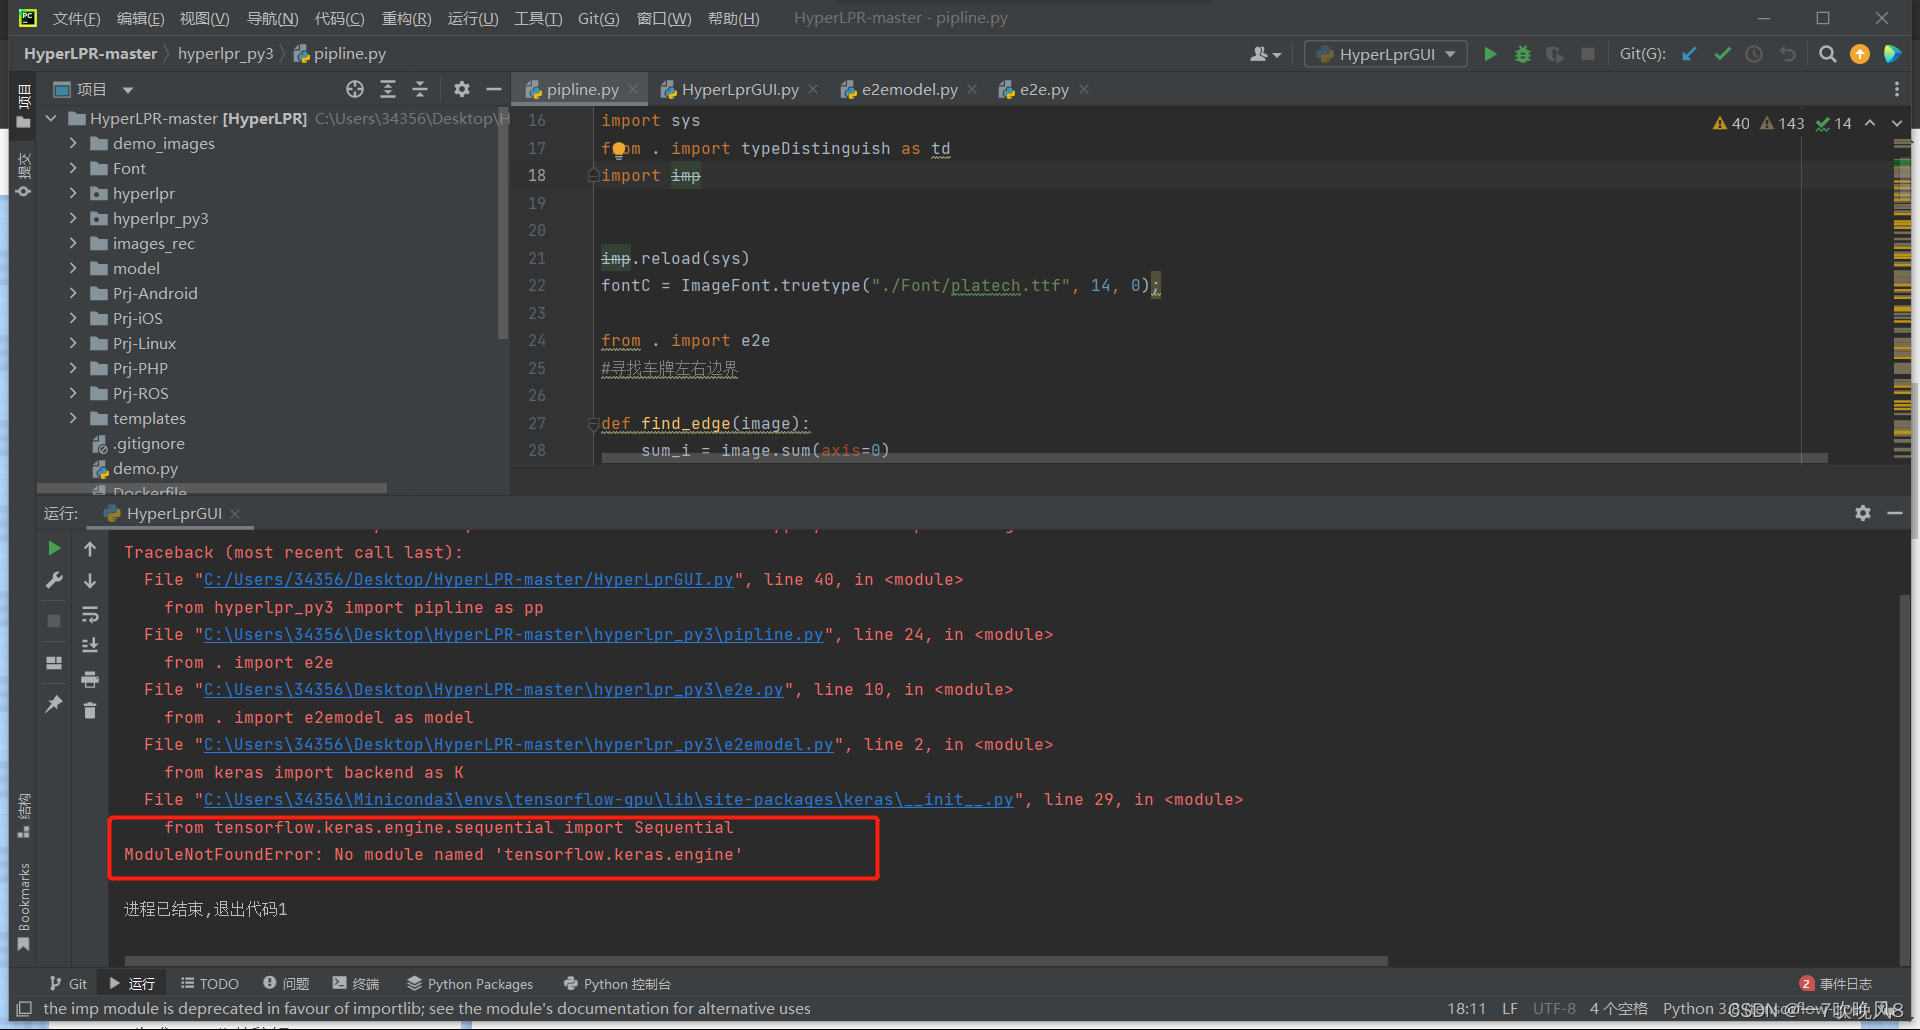
Task: Clear run console with trash icon
Action: [x=90, y=711]
